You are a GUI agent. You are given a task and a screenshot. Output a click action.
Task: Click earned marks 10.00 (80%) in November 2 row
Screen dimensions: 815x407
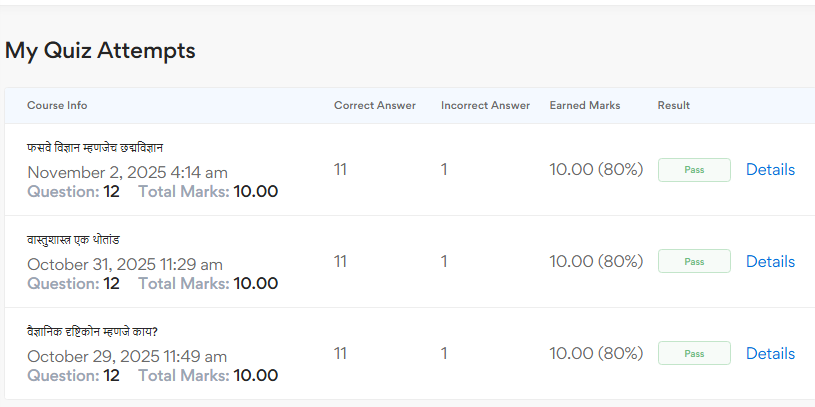[596, 170]
